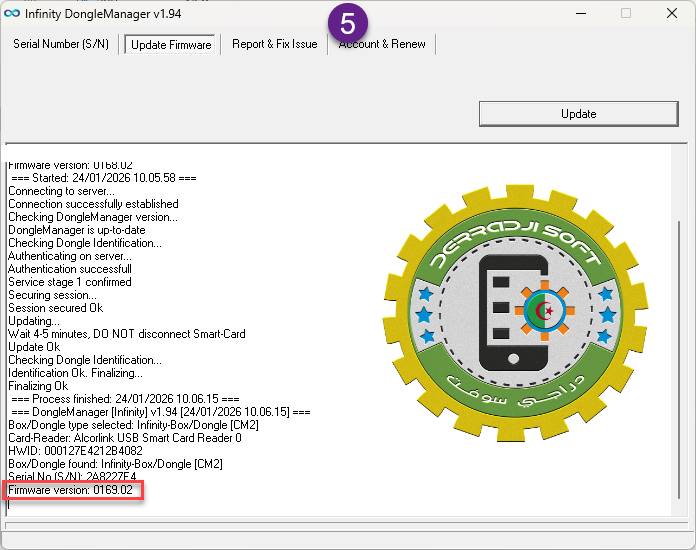This screenshot has height=550, width=696.
Task: Open the Serial Number (S/N) tab
Action: 61,44
